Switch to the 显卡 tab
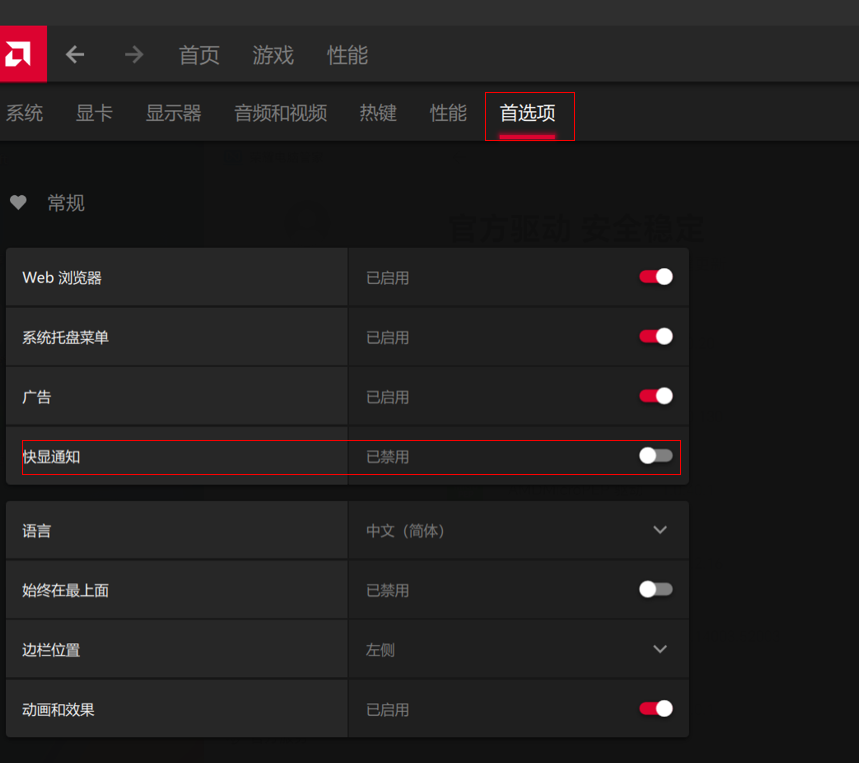 (94, 113)
